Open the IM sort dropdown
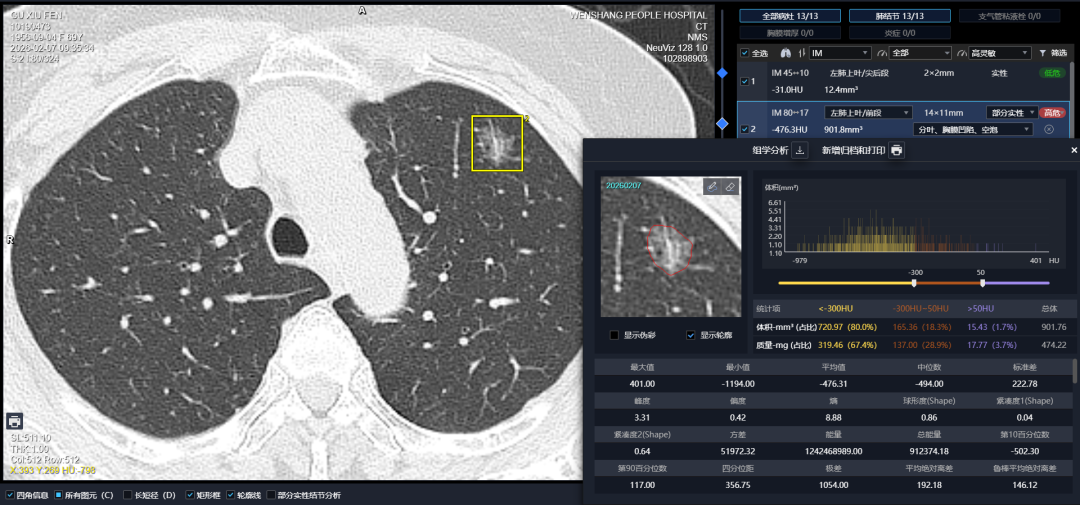Image resolution: width=1080 pixels, height=505 pixels. pyautogui.click(x=839, y=53)
